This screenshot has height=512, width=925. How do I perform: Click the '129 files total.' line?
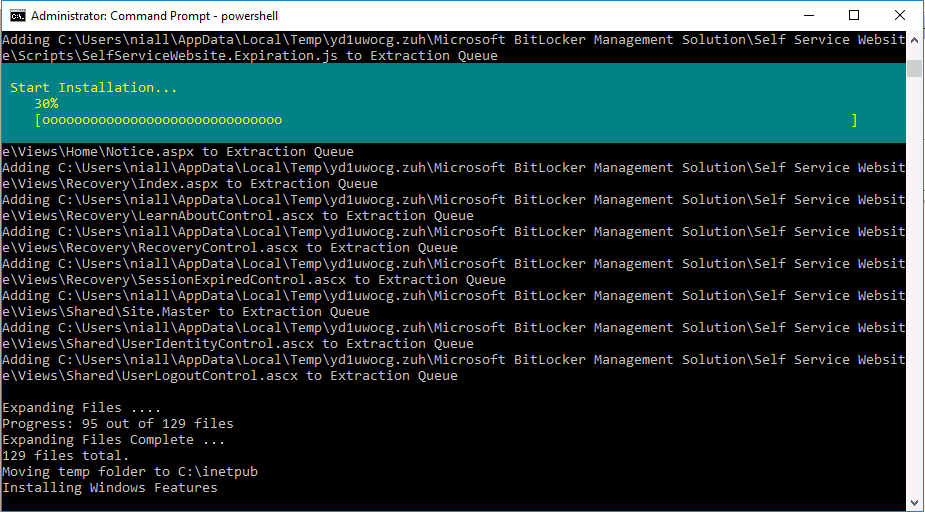pyautogui.click(x=65, y=456)
